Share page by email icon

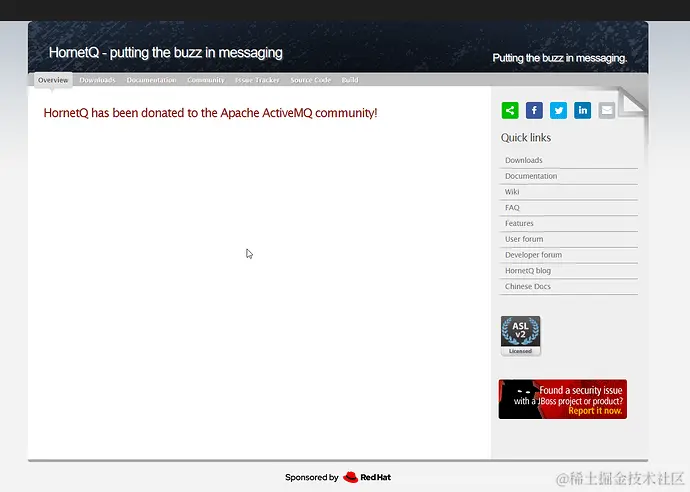tap(607, 110)
